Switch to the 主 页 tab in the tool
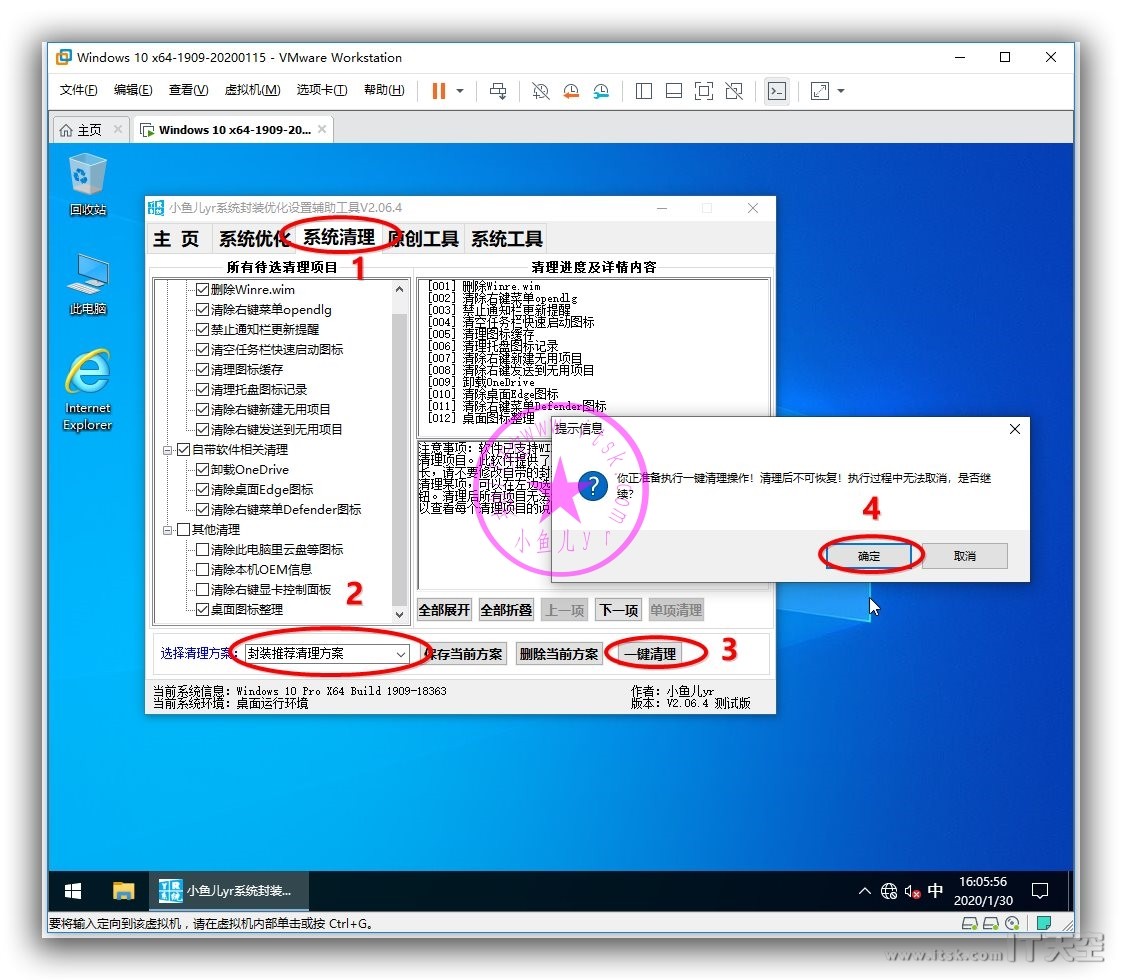 pos(176,238)
